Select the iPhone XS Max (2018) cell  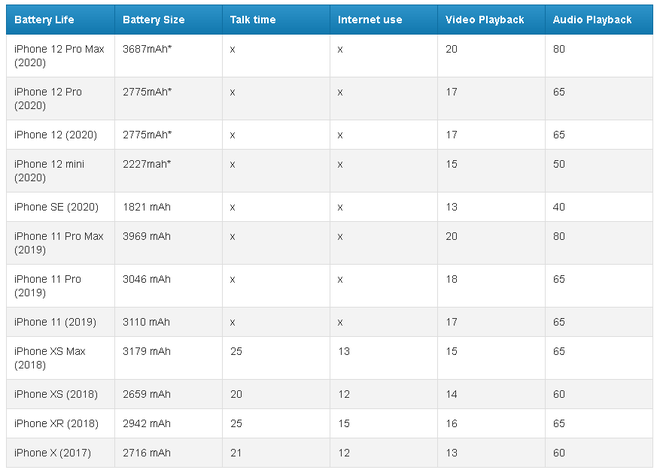click(49, 358)
